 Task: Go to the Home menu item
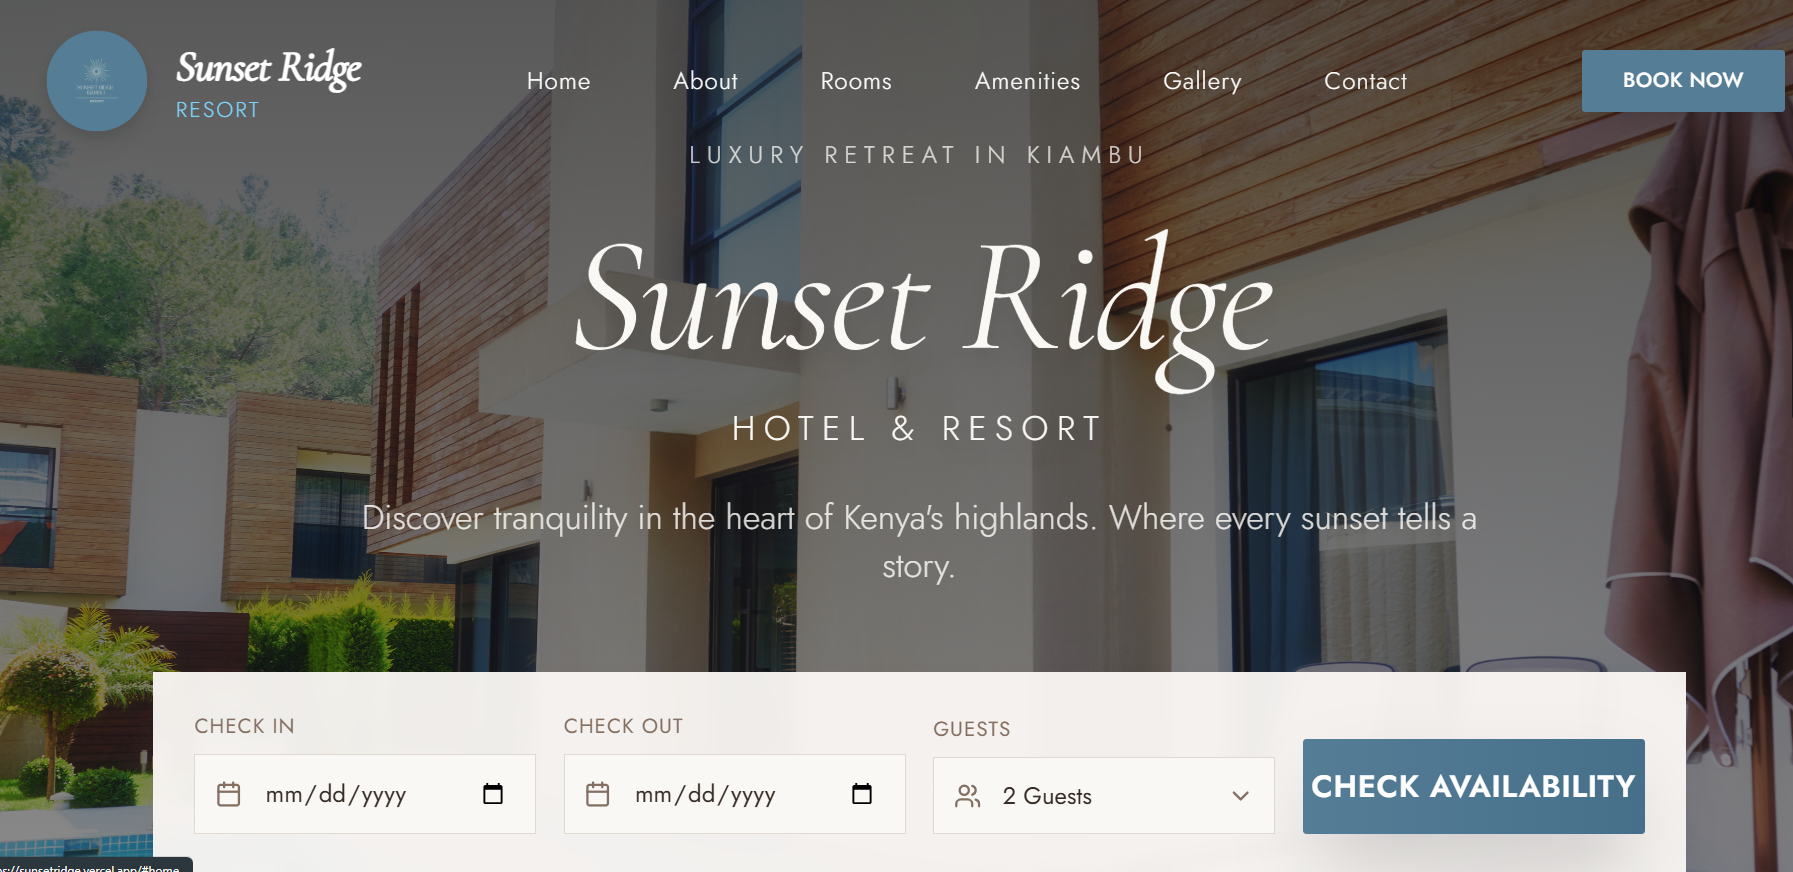tap(559, 81)
